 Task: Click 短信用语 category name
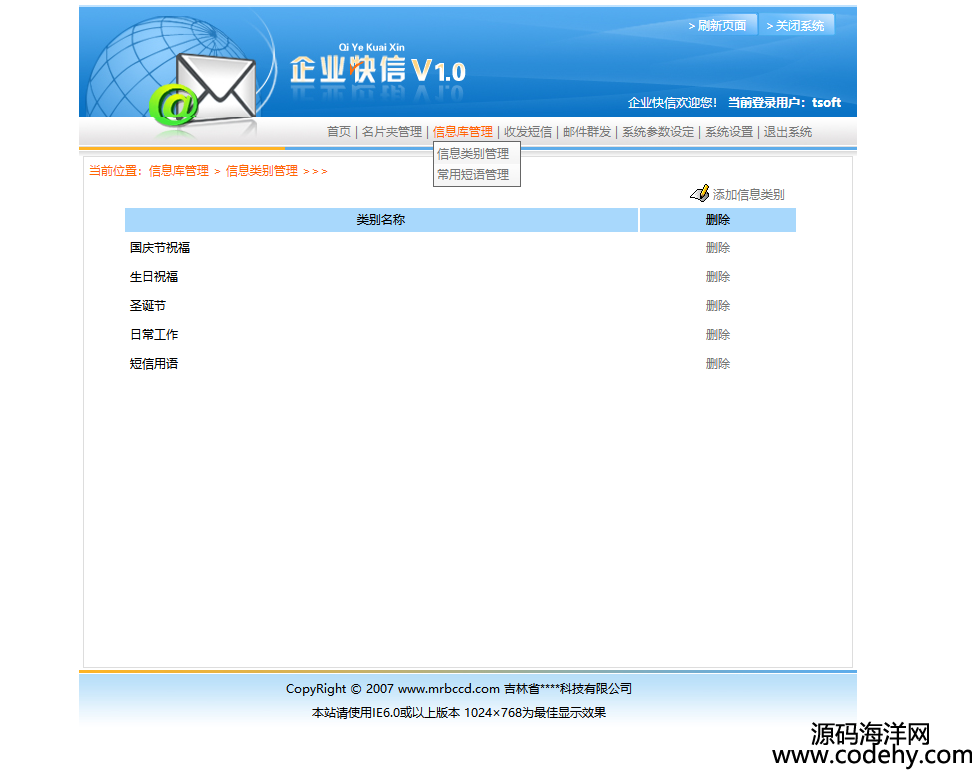click(x=154, y=364)
